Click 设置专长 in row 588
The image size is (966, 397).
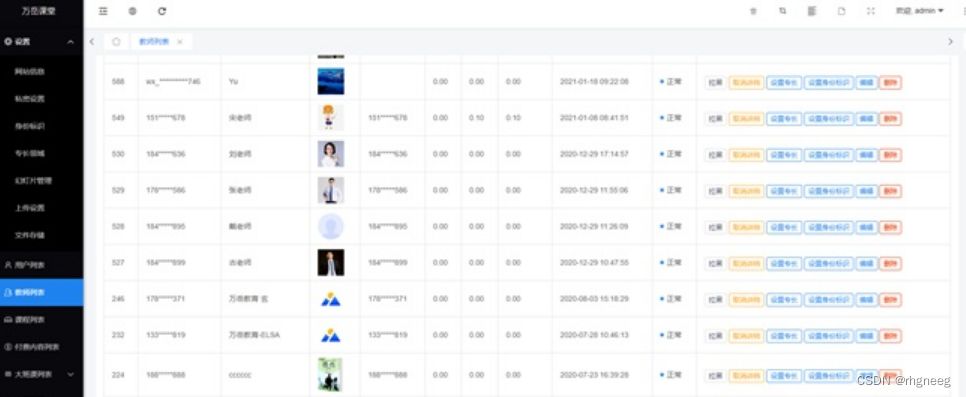tap(784, 83)
